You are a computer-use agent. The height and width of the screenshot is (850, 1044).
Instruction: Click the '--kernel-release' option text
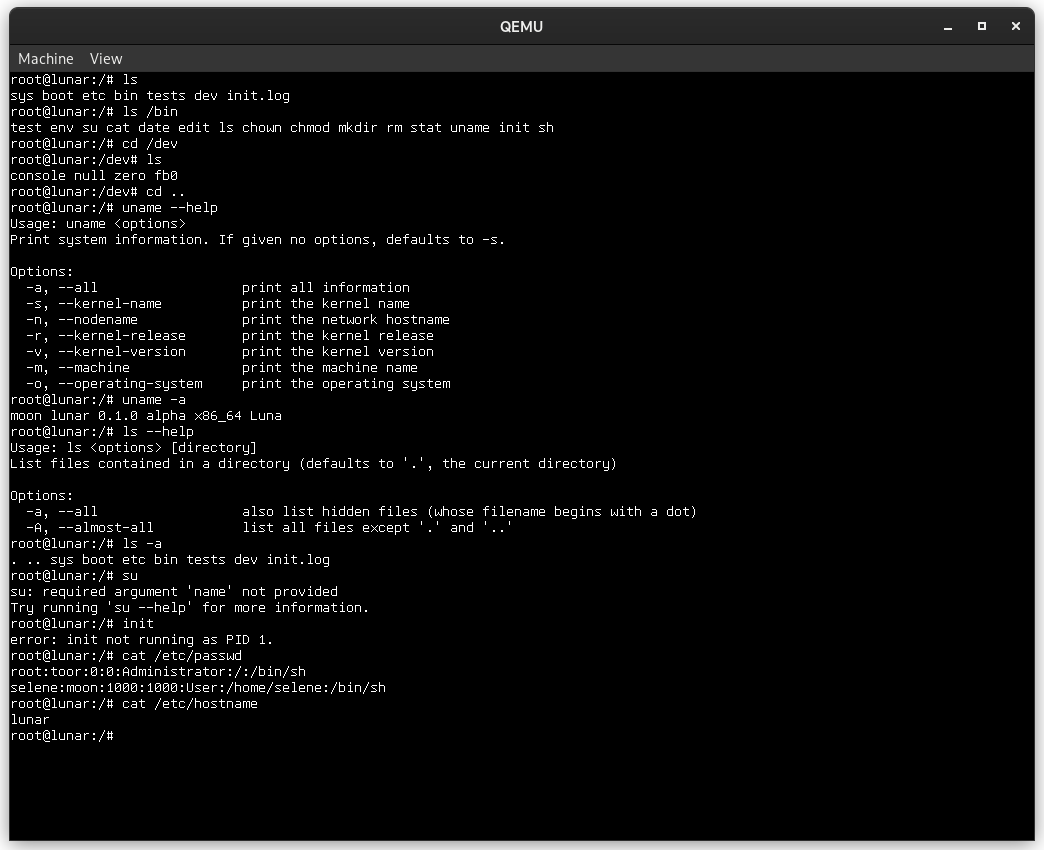tap(123, 335)
